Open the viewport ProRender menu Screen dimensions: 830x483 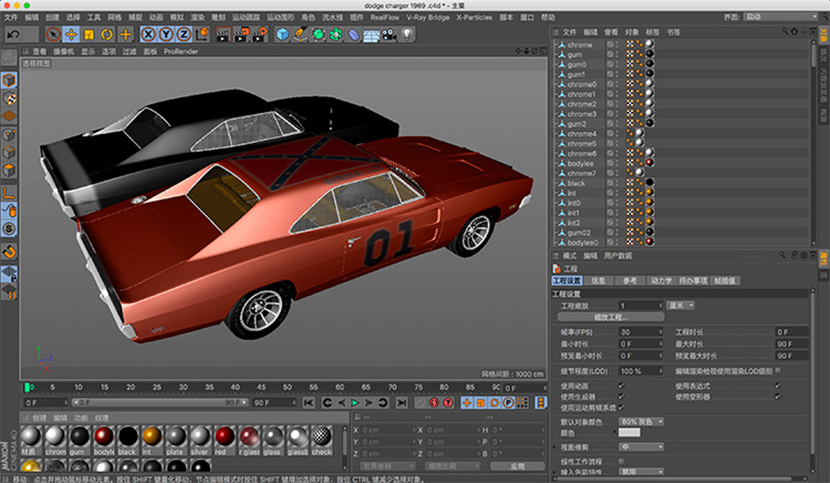[x=181, y=51]
